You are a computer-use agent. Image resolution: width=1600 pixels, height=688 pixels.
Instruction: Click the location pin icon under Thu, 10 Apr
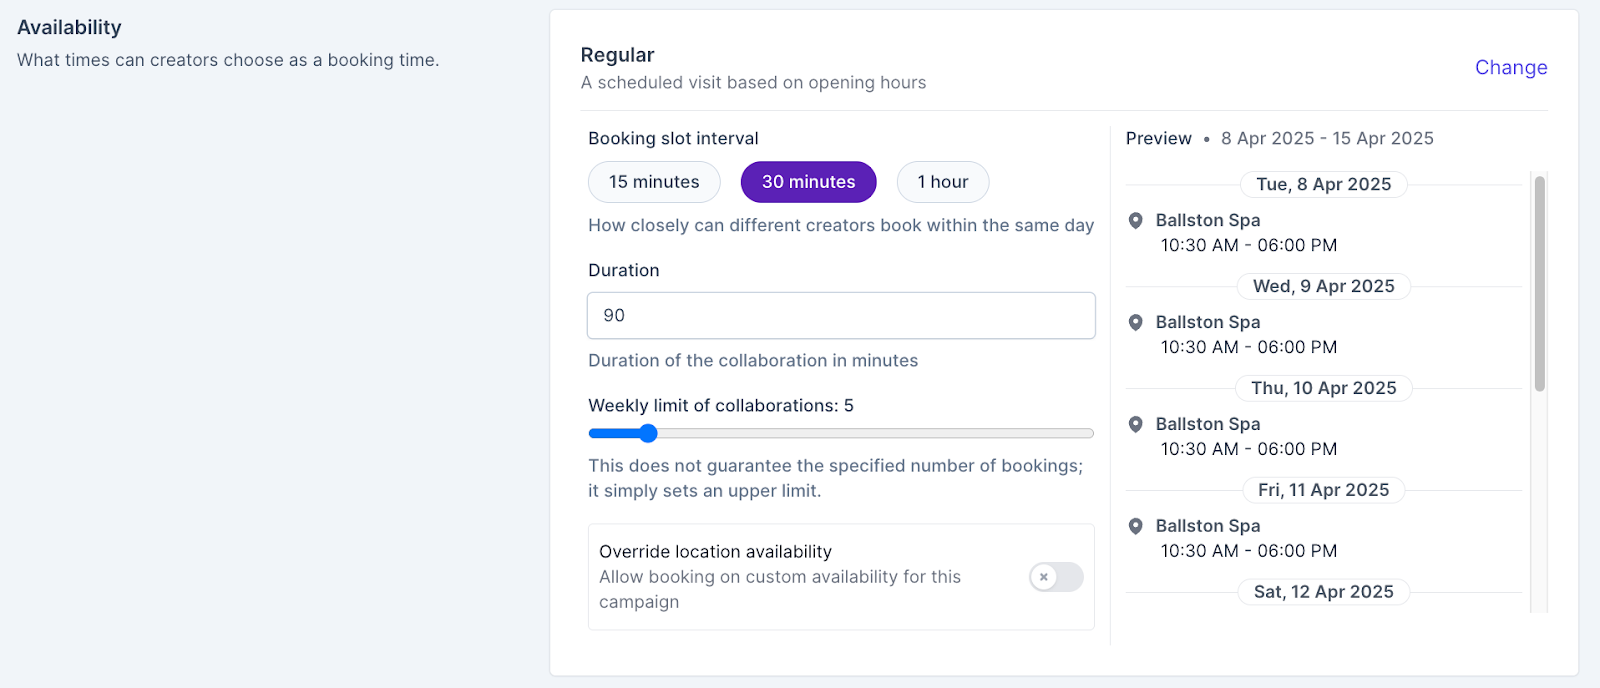1135,424
